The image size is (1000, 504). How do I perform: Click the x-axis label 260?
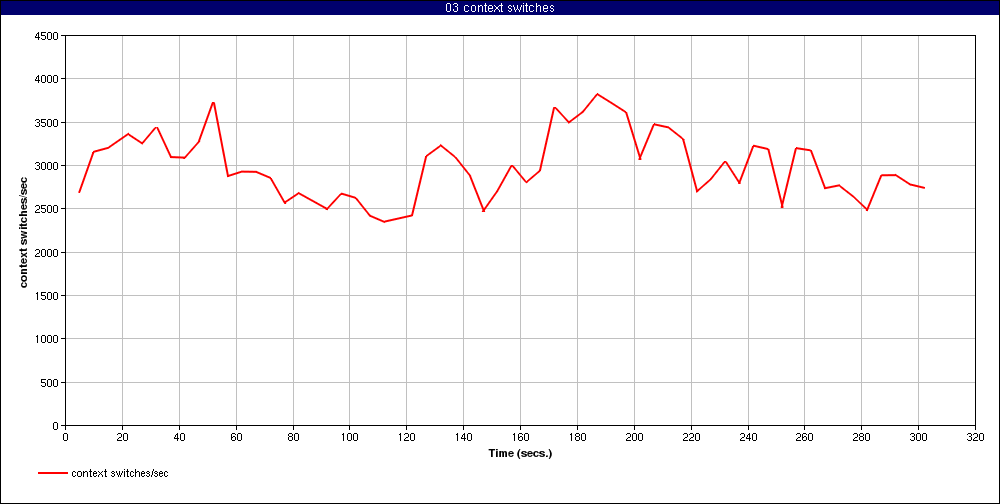click(x=804, y=437)
